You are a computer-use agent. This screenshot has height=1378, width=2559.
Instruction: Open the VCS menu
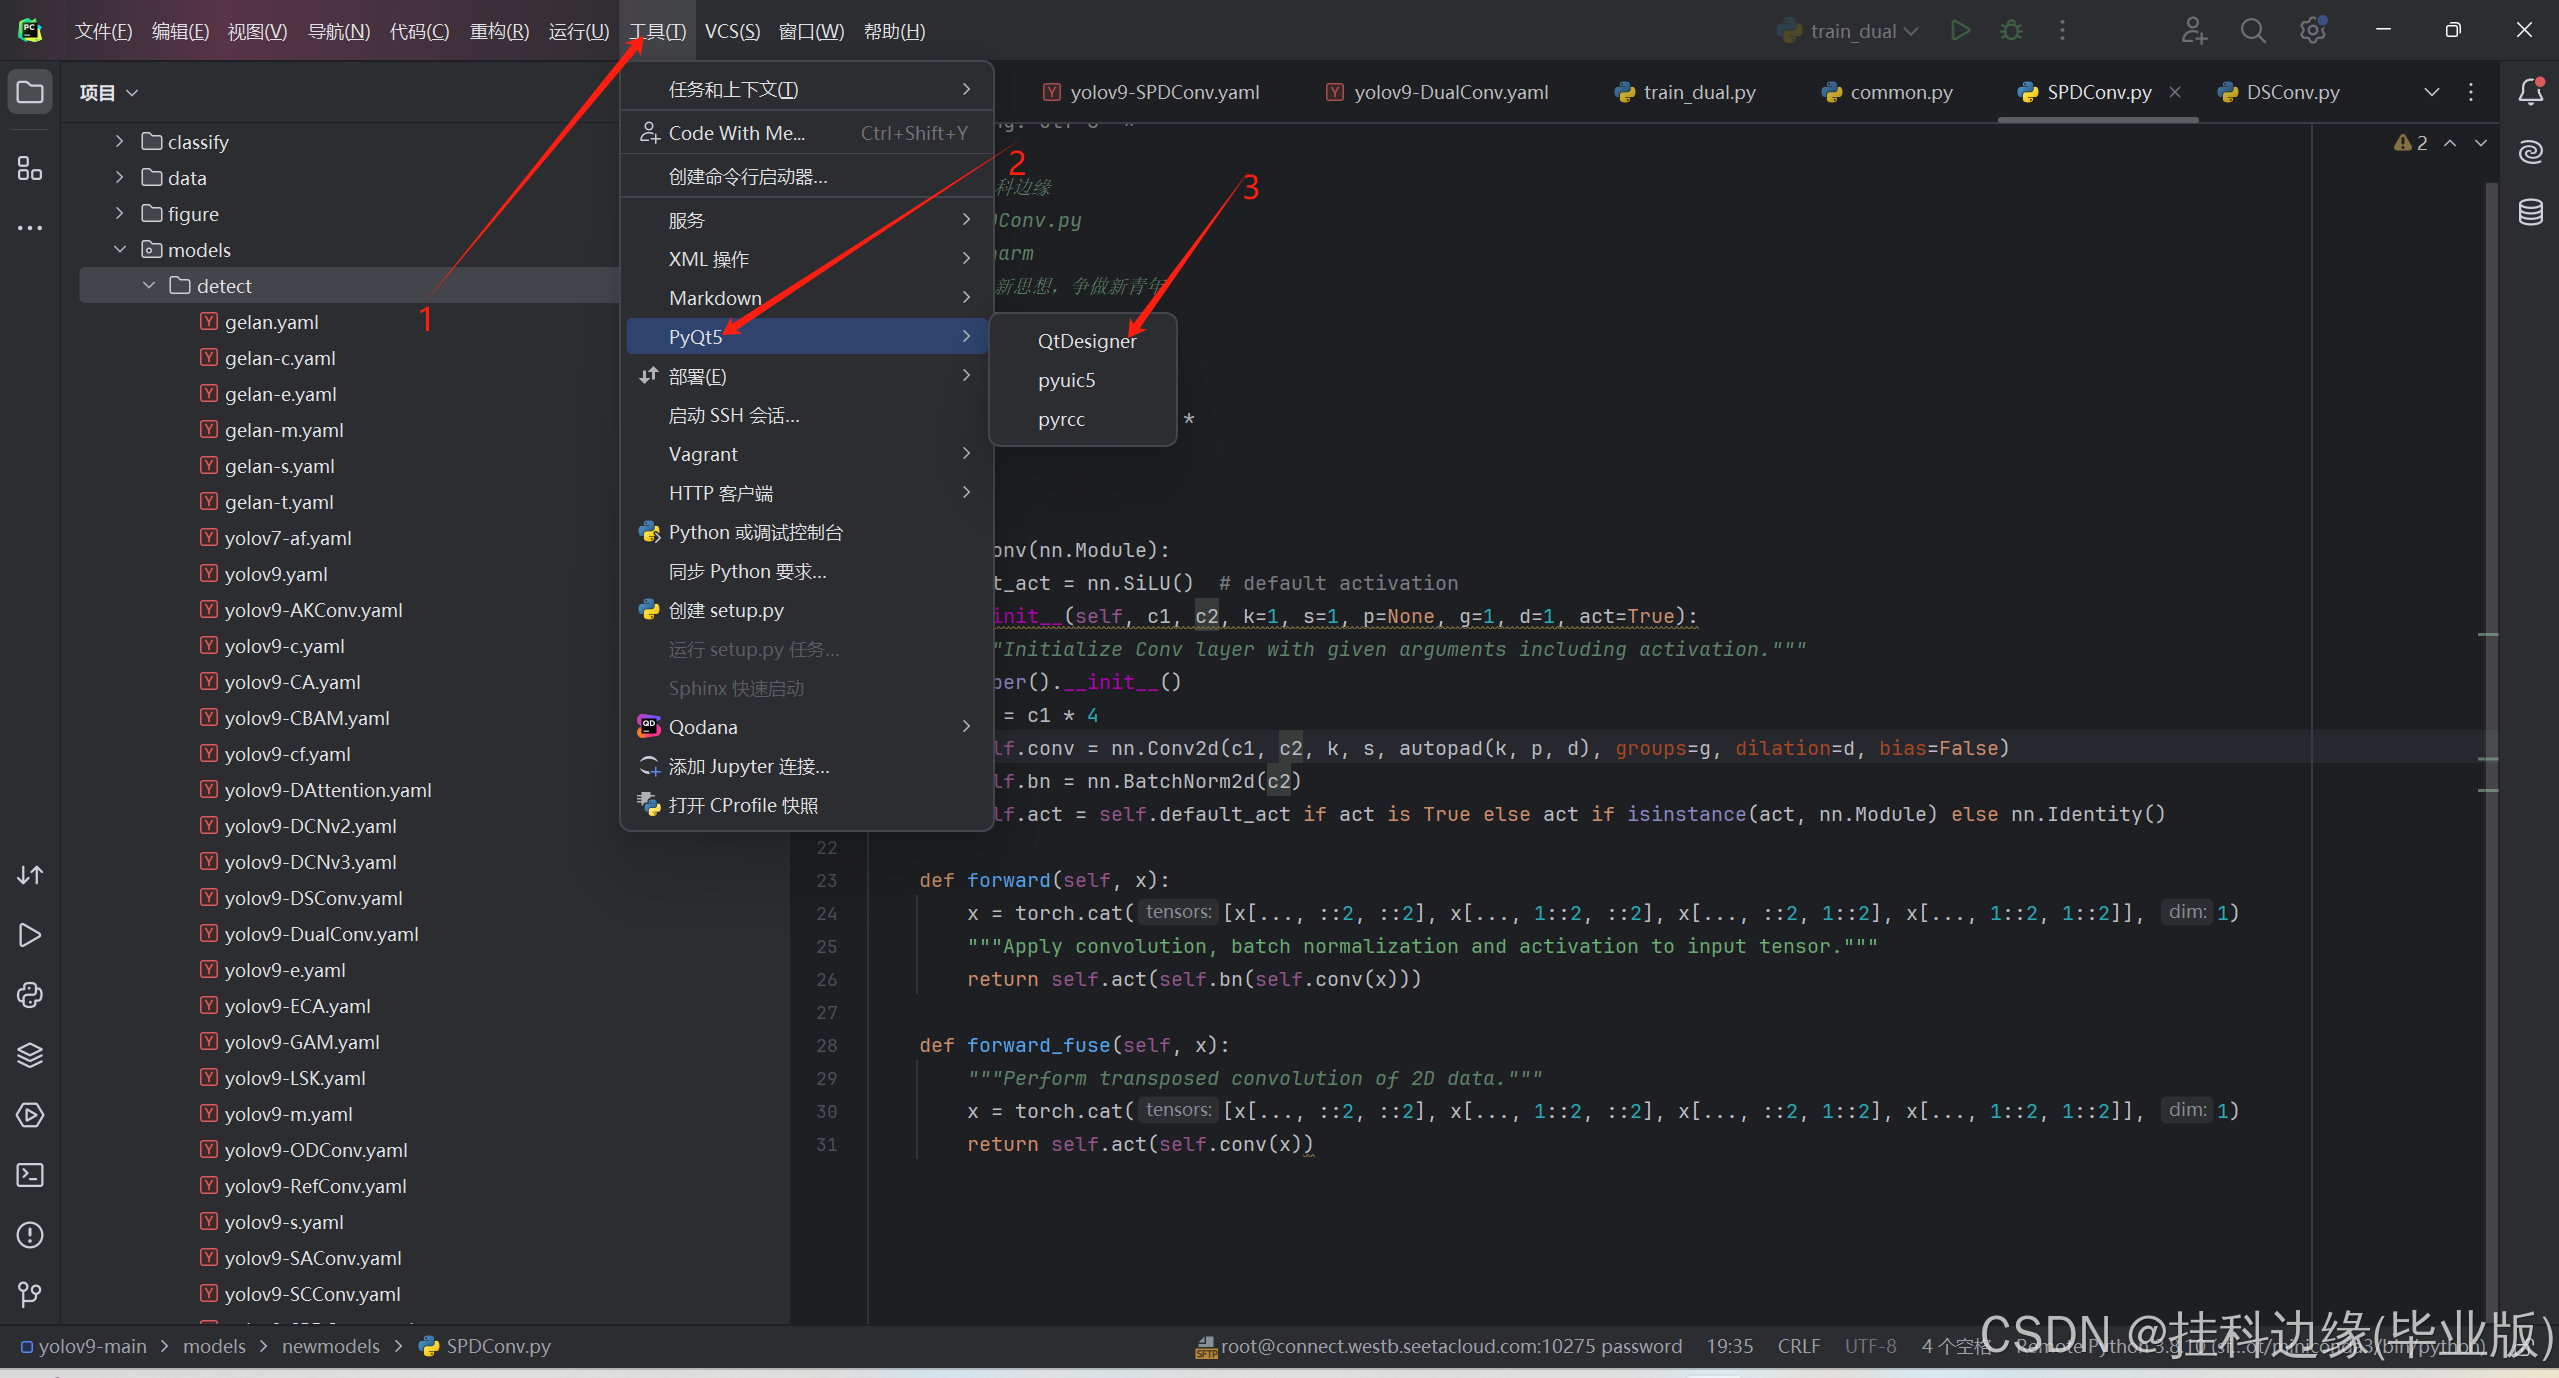(732, 31)
